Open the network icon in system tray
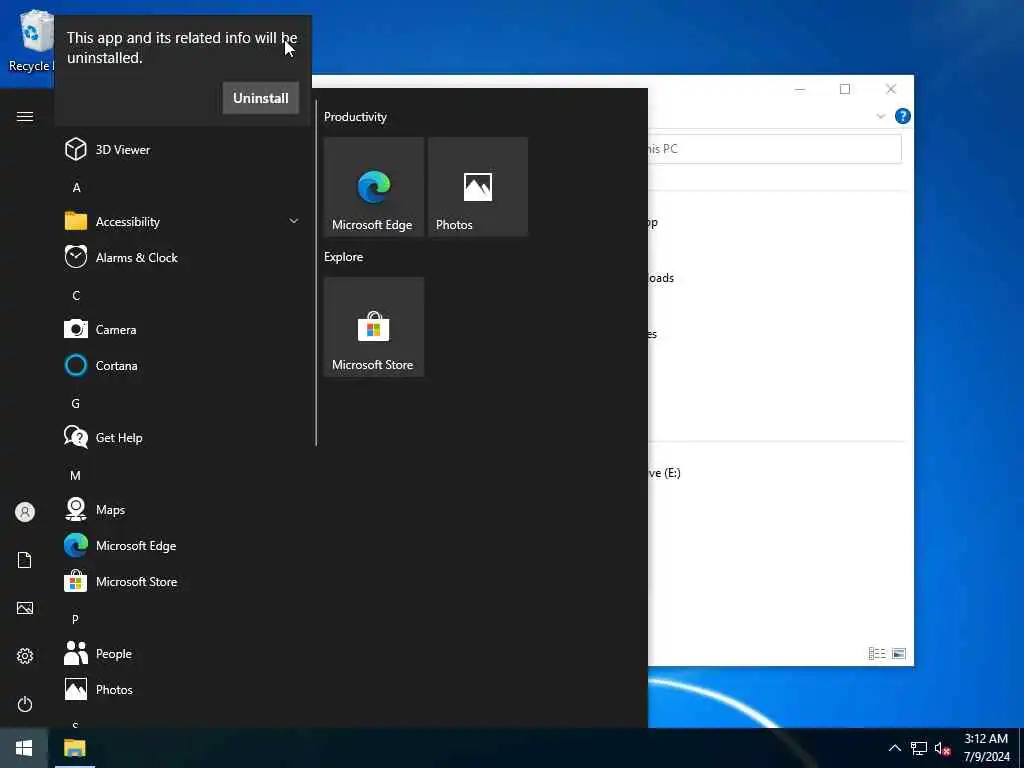Screen dimensions: 1024x768 point(919,748)
